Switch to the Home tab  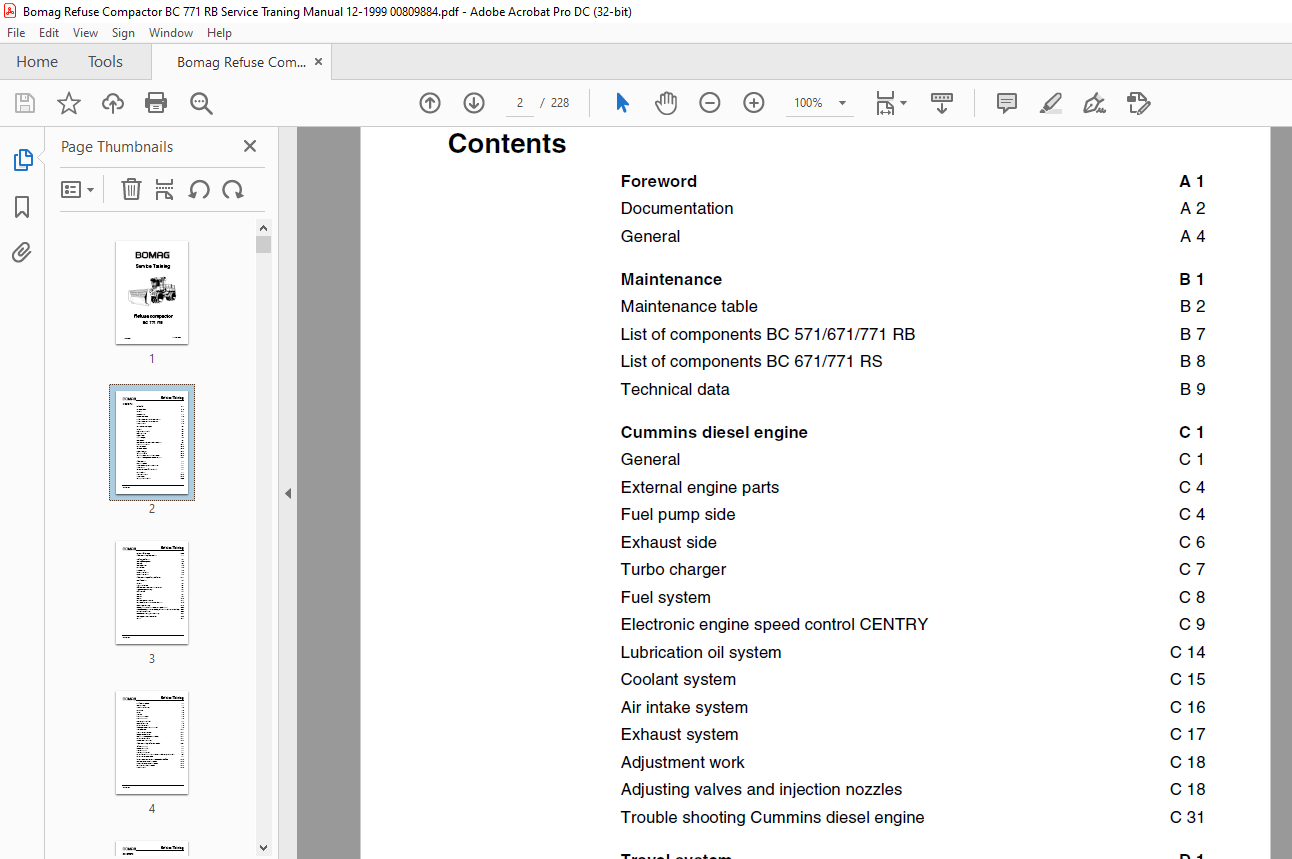click(37, 62)
